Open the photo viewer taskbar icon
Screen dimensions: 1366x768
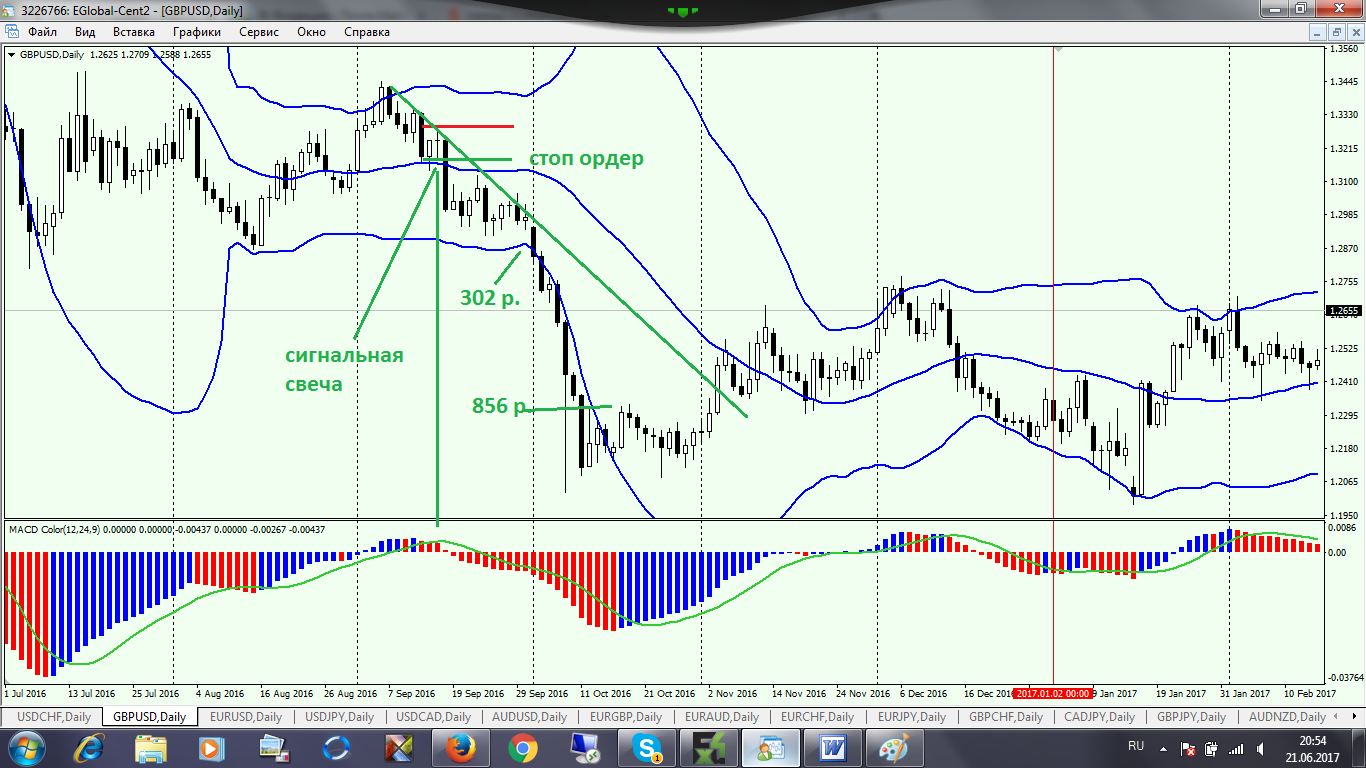pyautogui.click(x=273, y=747)
